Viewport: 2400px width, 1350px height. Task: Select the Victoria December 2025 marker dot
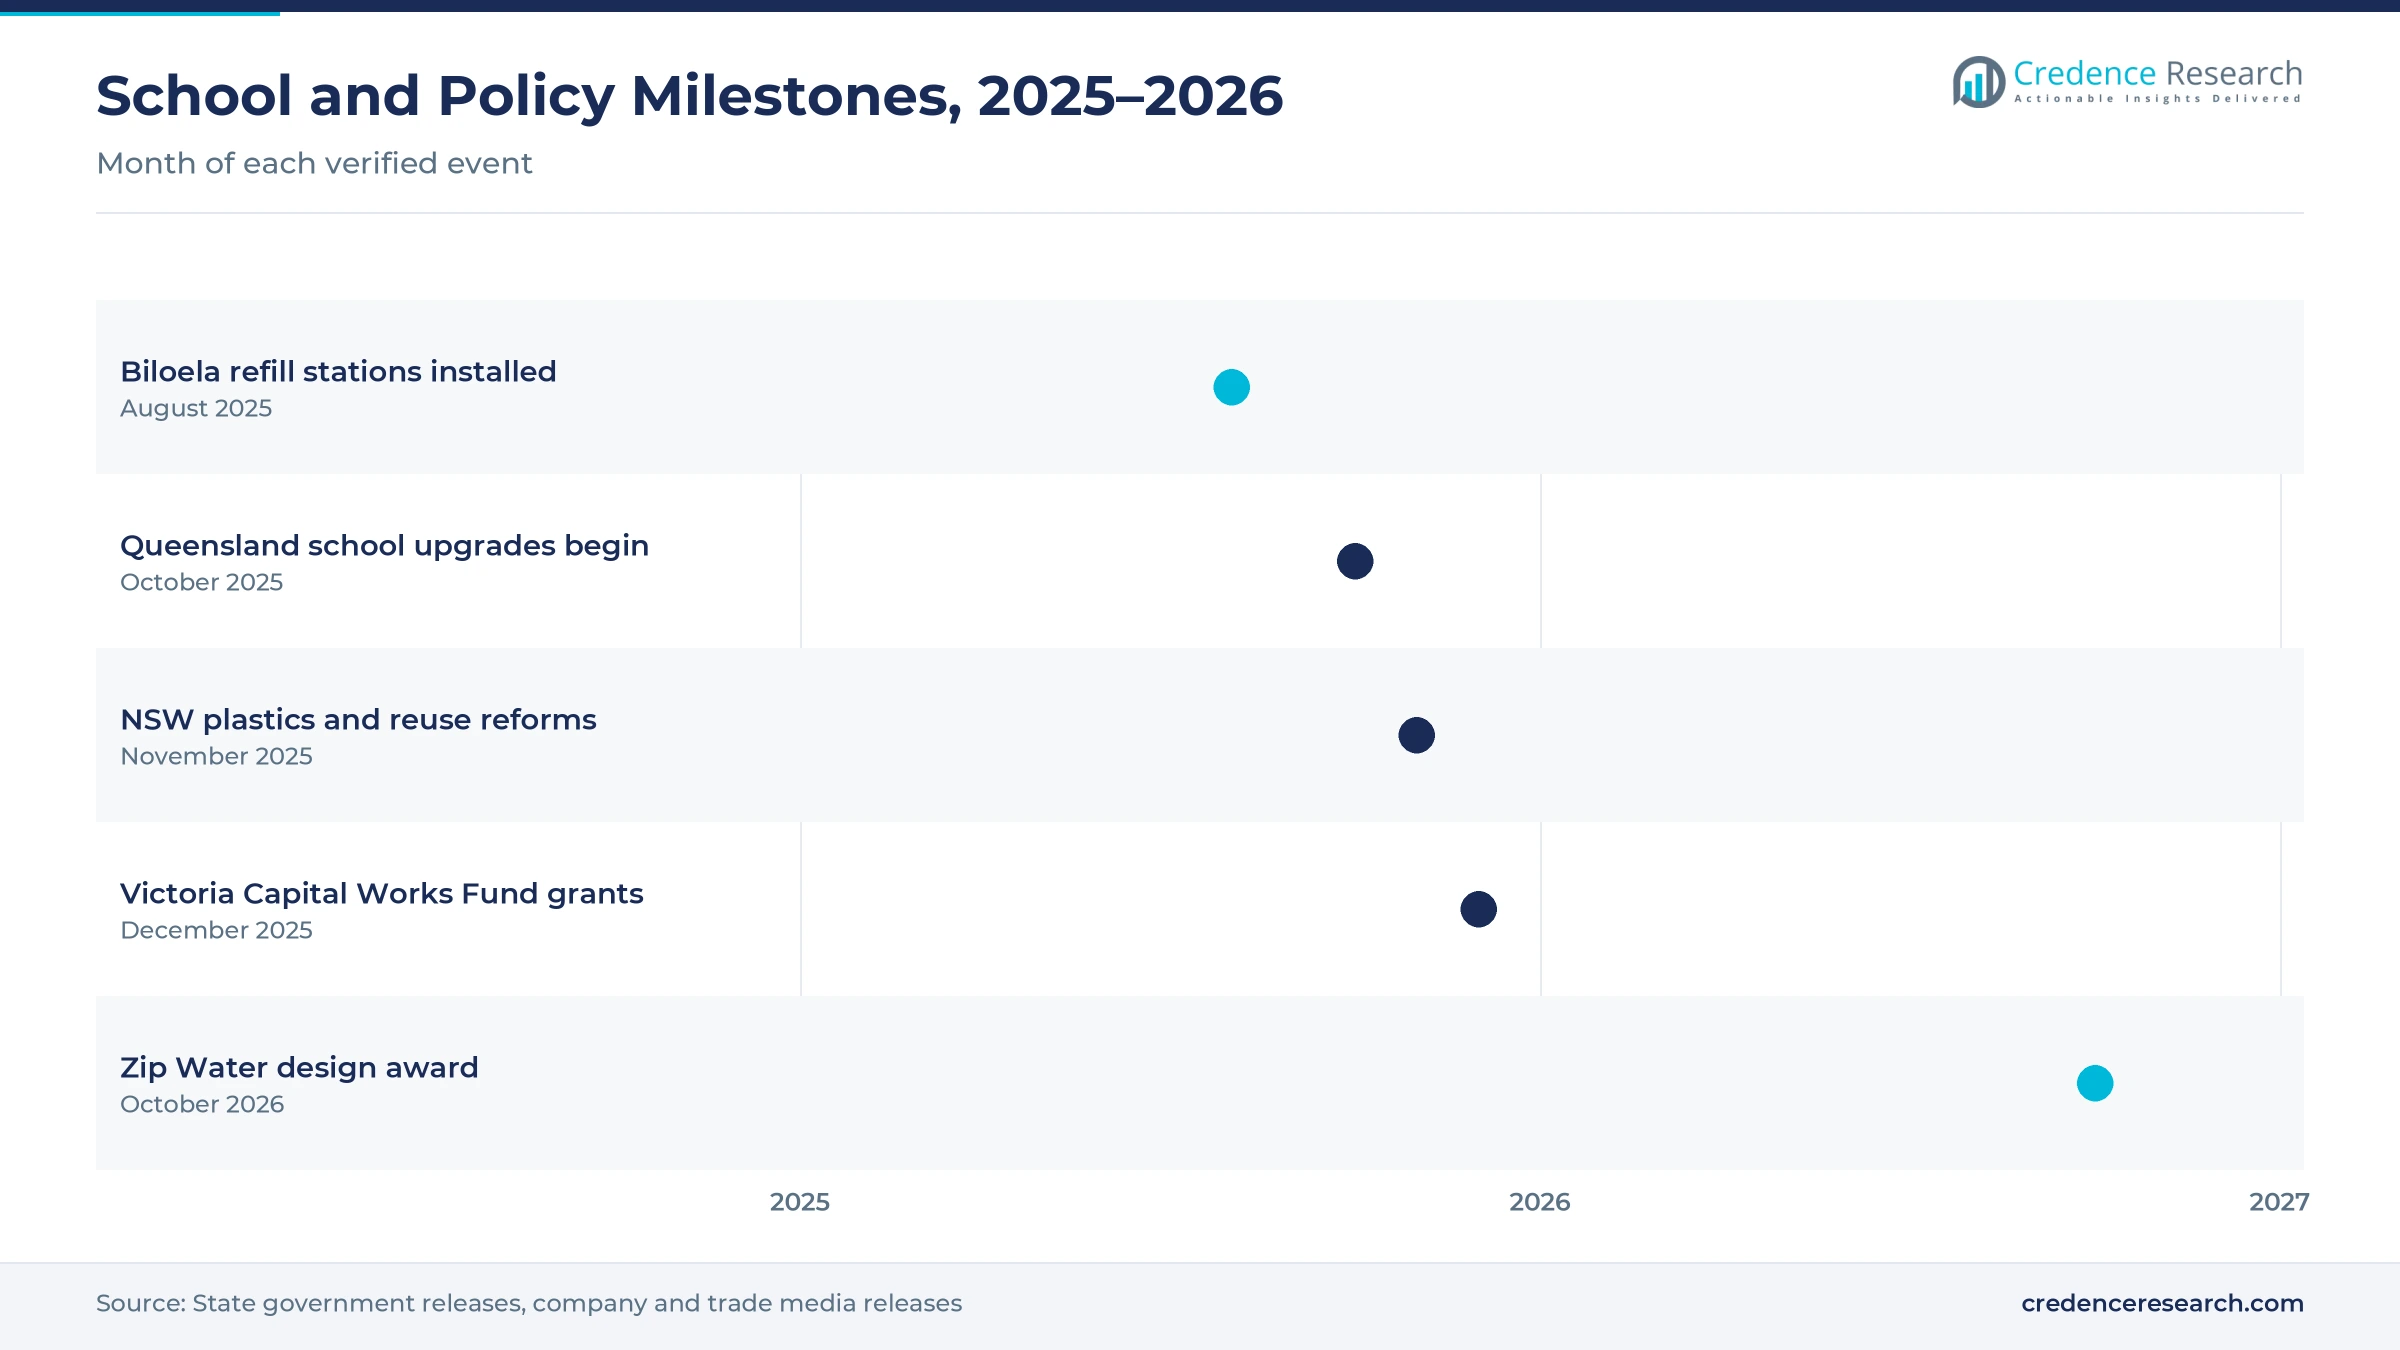[x=1478, y=909]
